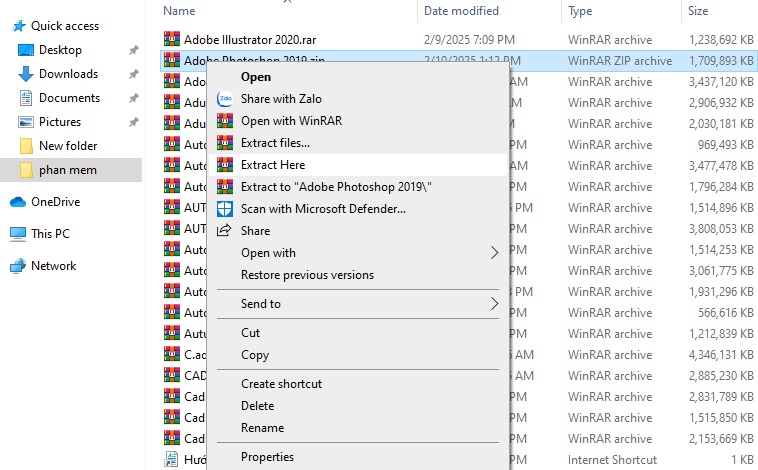Expand the Open with submenu arrow

494,253
